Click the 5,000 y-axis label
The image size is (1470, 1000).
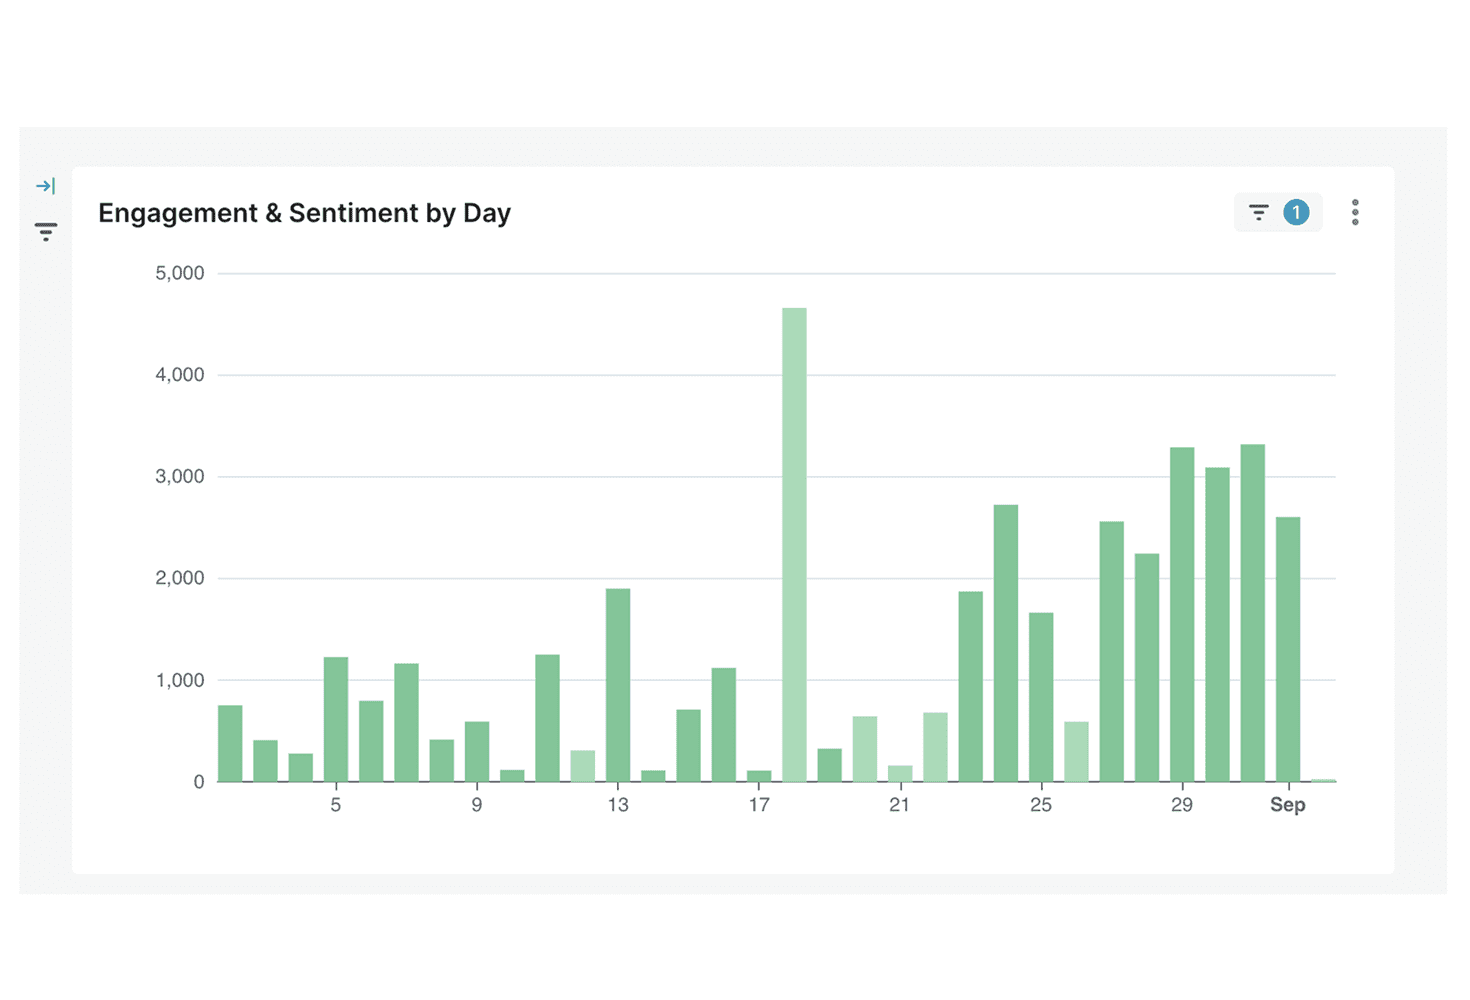point(180,273)
